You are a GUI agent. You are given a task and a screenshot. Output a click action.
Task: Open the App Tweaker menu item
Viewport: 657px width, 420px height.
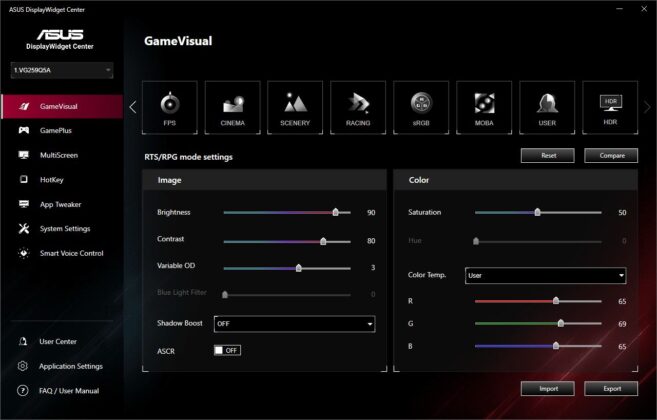click(62, 204)
